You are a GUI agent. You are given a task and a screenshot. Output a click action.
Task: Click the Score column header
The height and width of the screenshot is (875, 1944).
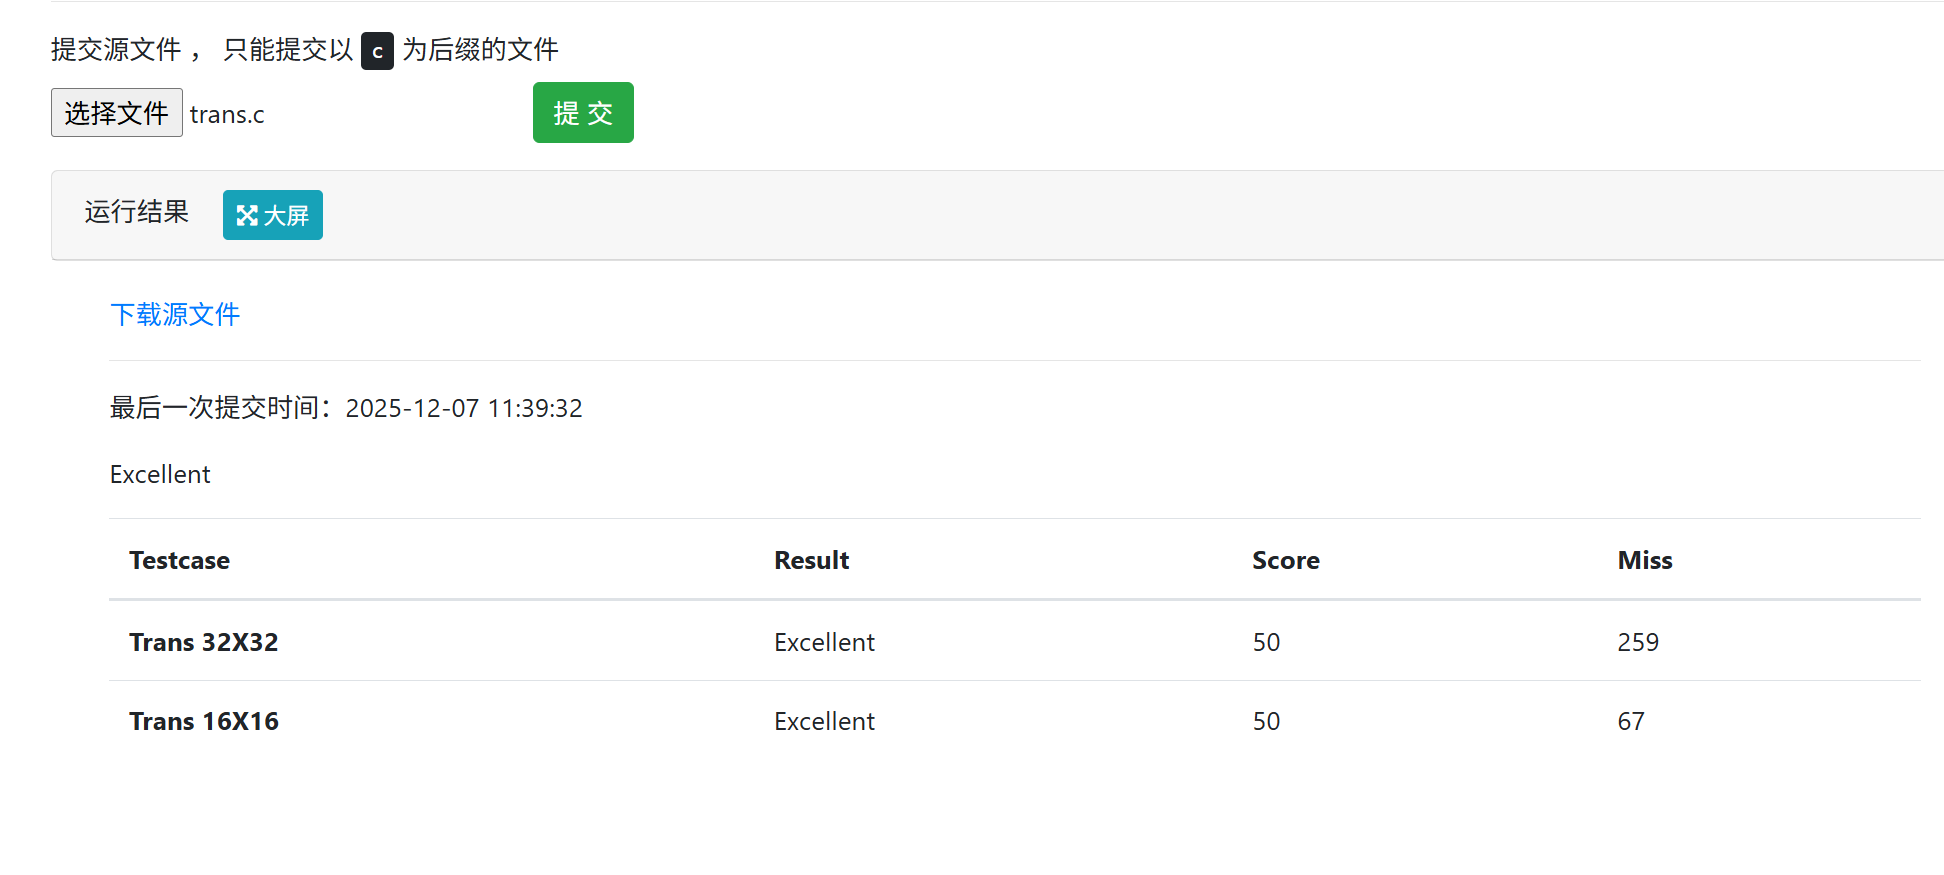click(x=1285, y=560)
